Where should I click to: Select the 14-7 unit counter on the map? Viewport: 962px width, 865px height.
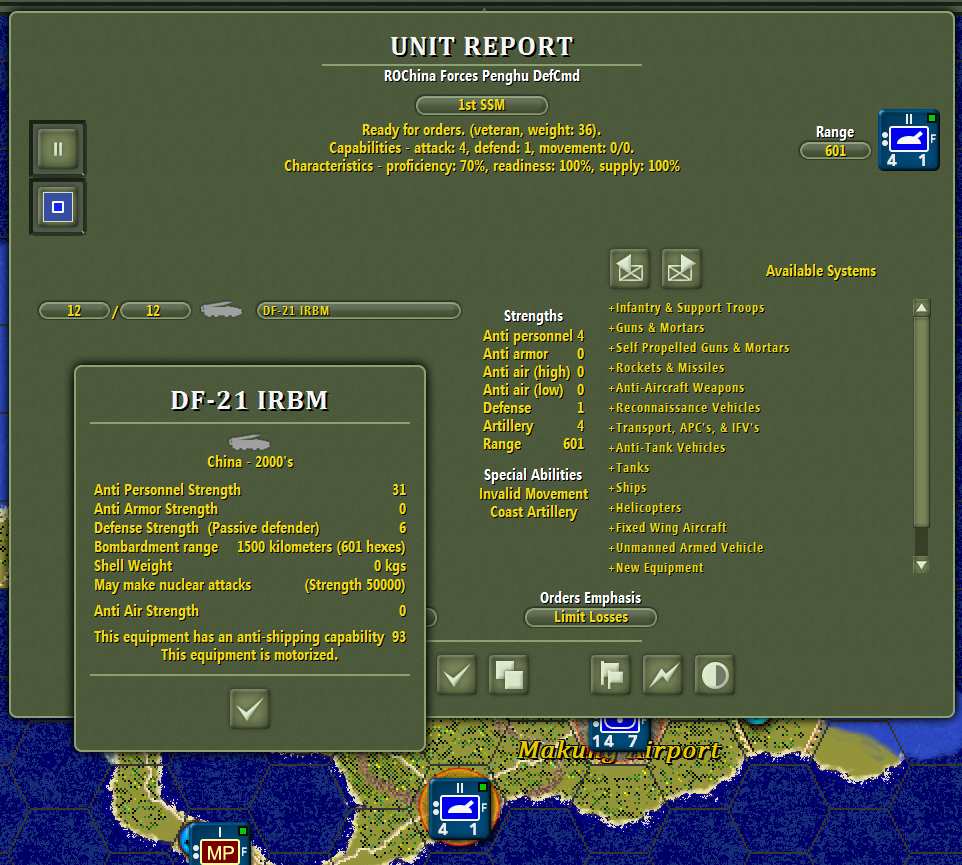[x=619, y=734]
